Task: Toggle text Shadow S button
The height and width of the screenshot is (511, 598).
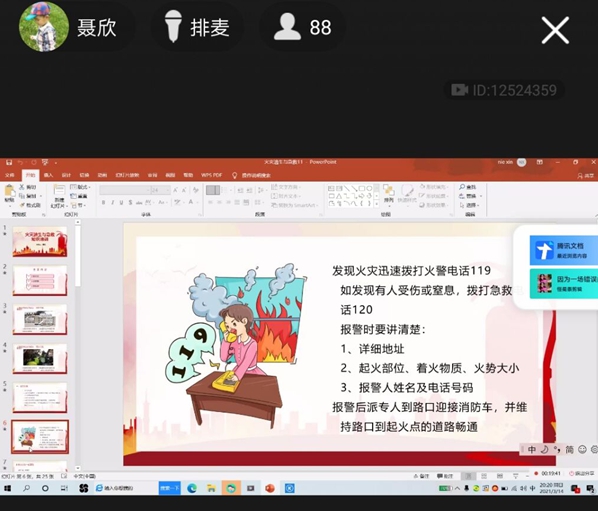Action: [130, 202]
